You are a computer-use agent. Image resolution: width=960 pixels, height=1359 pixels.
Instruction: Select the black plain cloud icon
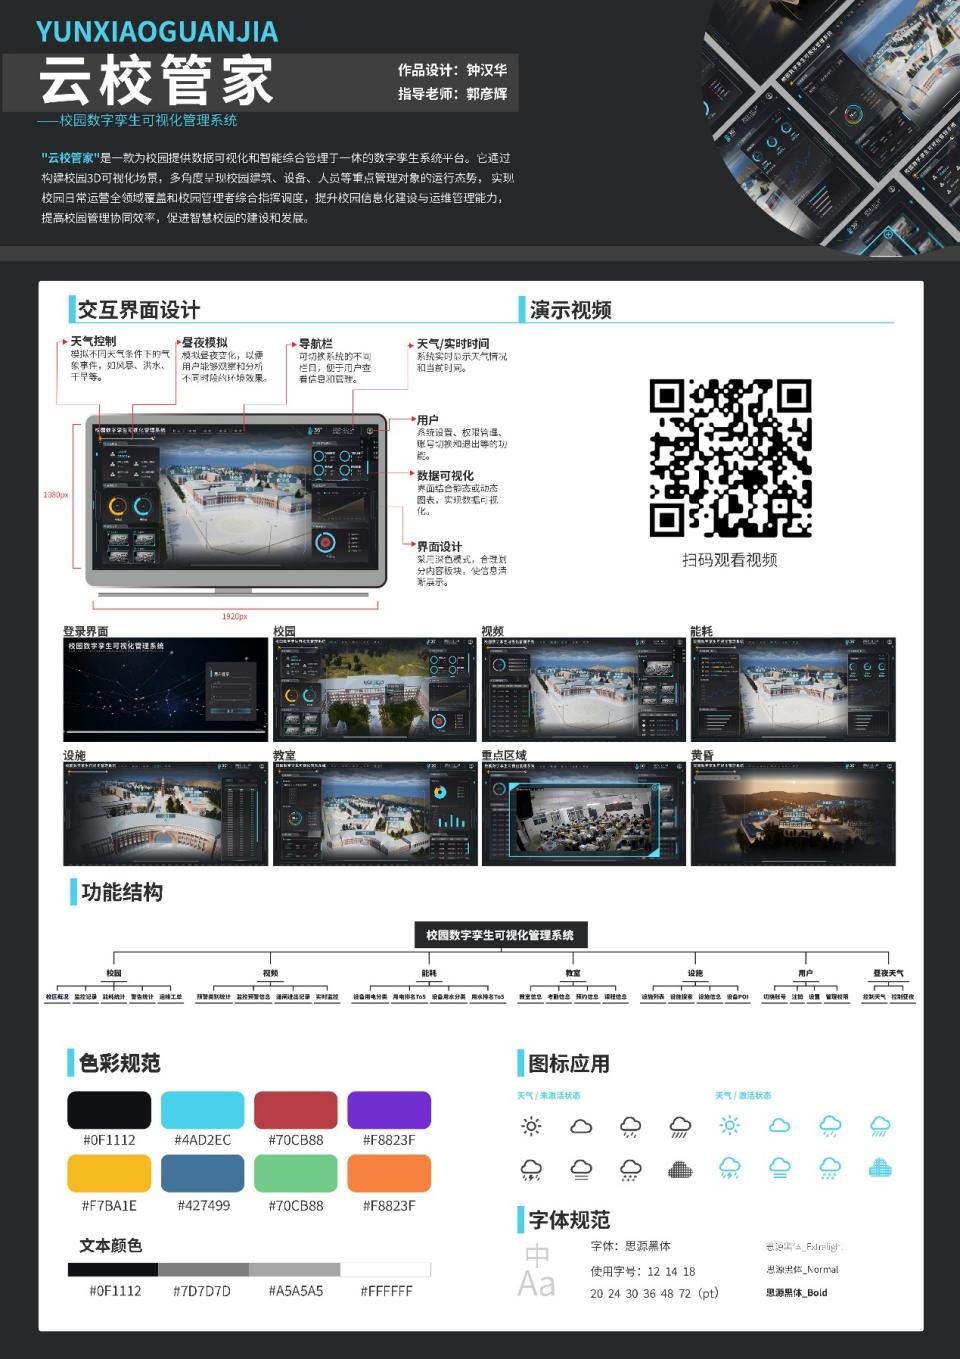[x=581, y=1126]
